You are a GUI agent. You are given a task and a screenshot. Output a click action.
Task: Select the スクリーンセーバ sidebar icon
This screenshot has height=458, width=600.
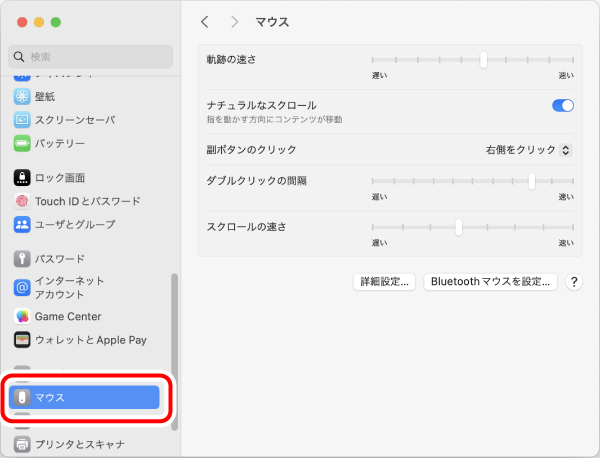pos(22,120)
